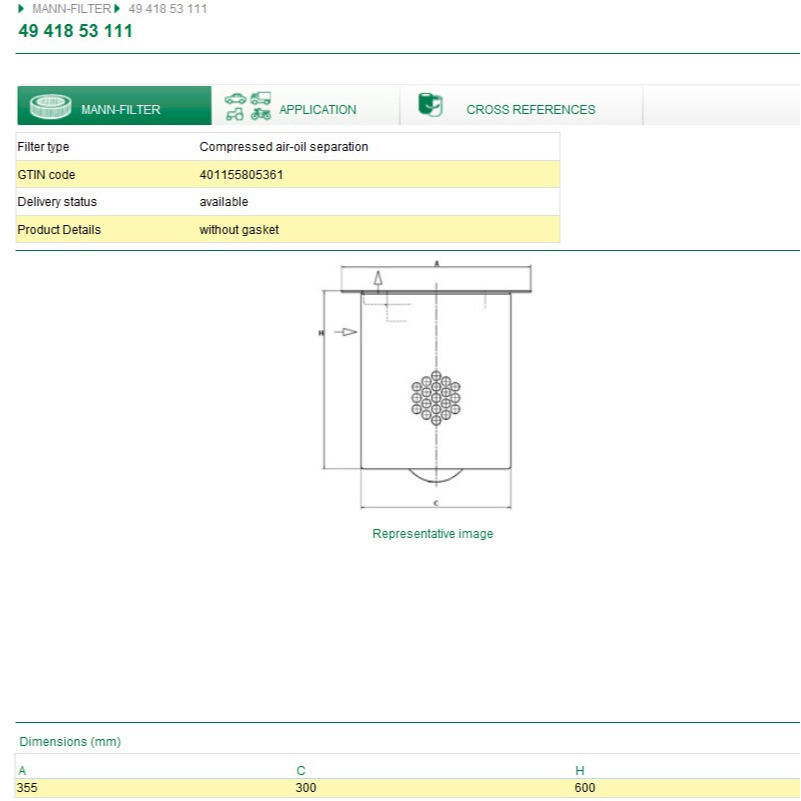
Task: Select the GTIN code label
Action: [46, 175]
